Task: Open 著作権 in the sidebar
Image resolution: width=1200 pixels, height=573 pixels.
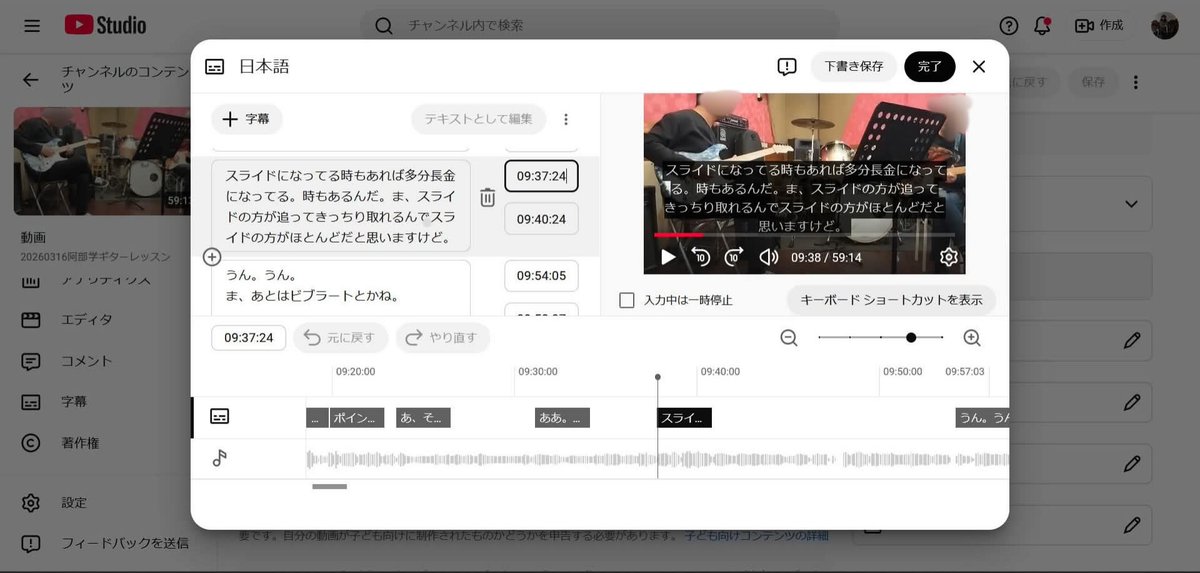Action: (80, 443)
